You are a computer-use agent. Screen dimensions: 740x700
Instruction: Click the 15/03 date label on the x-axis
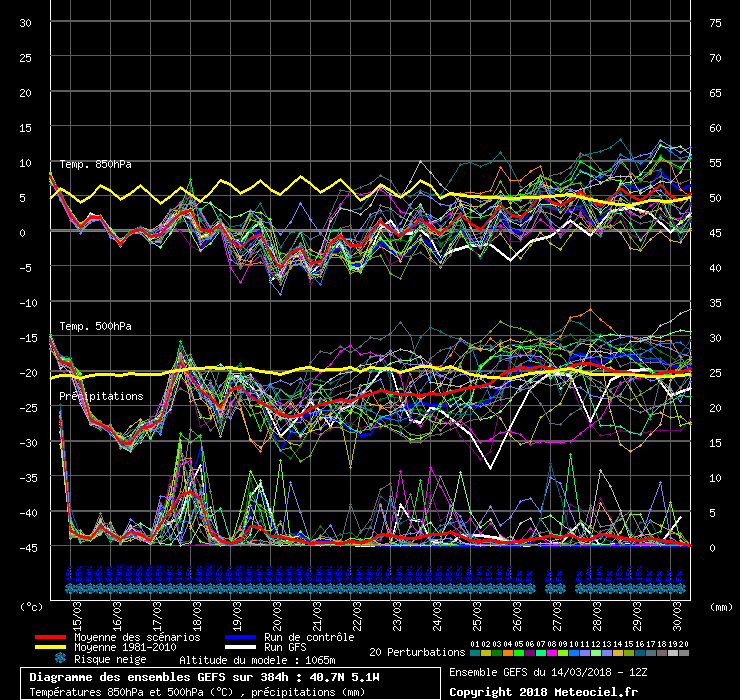point(77,616)
